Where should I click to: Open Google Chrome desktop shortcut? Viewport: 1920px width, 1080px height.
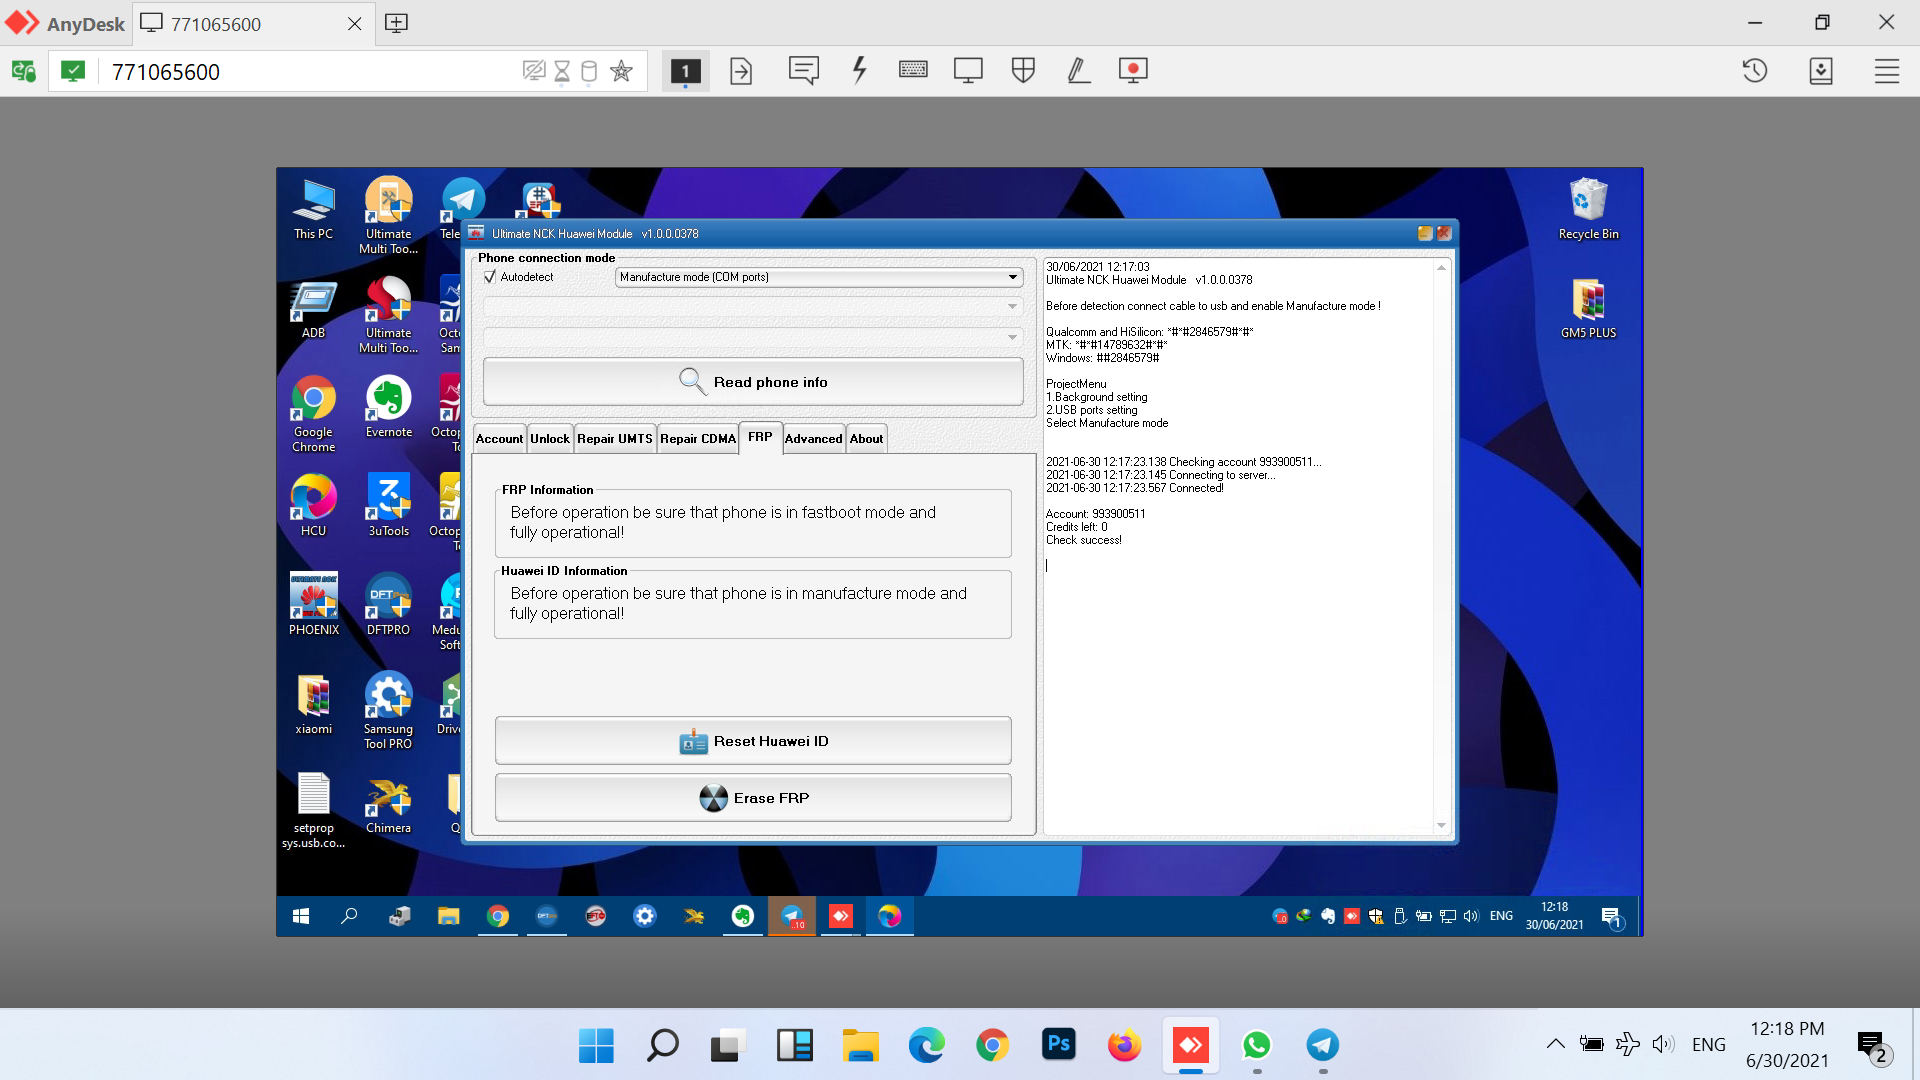point(313,414)
